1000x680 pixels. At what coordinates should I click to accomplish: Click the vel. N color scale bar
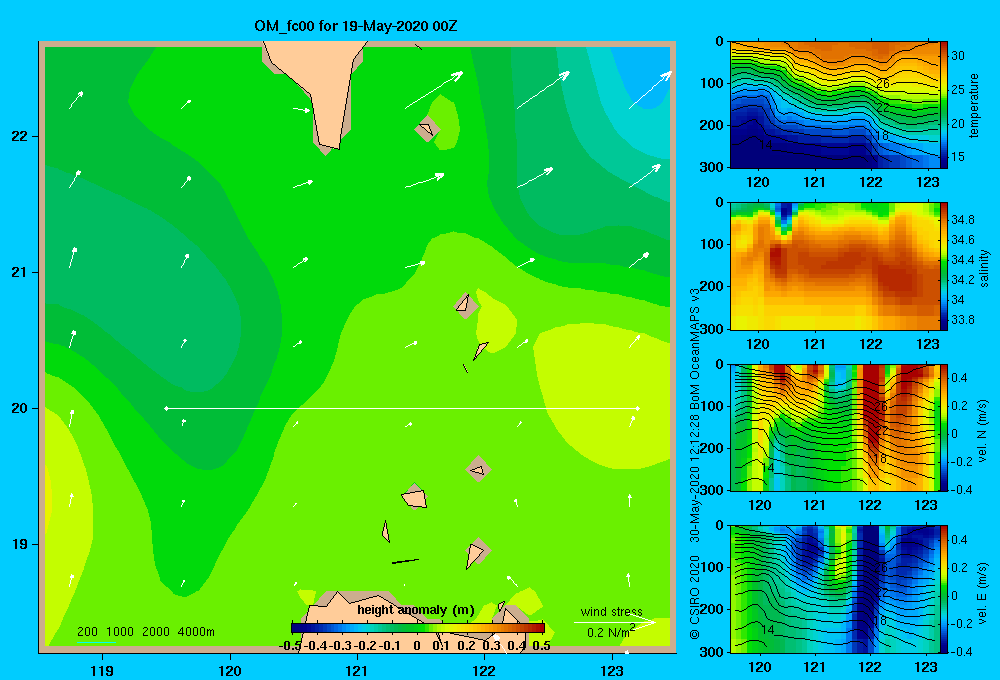[944, 427]
